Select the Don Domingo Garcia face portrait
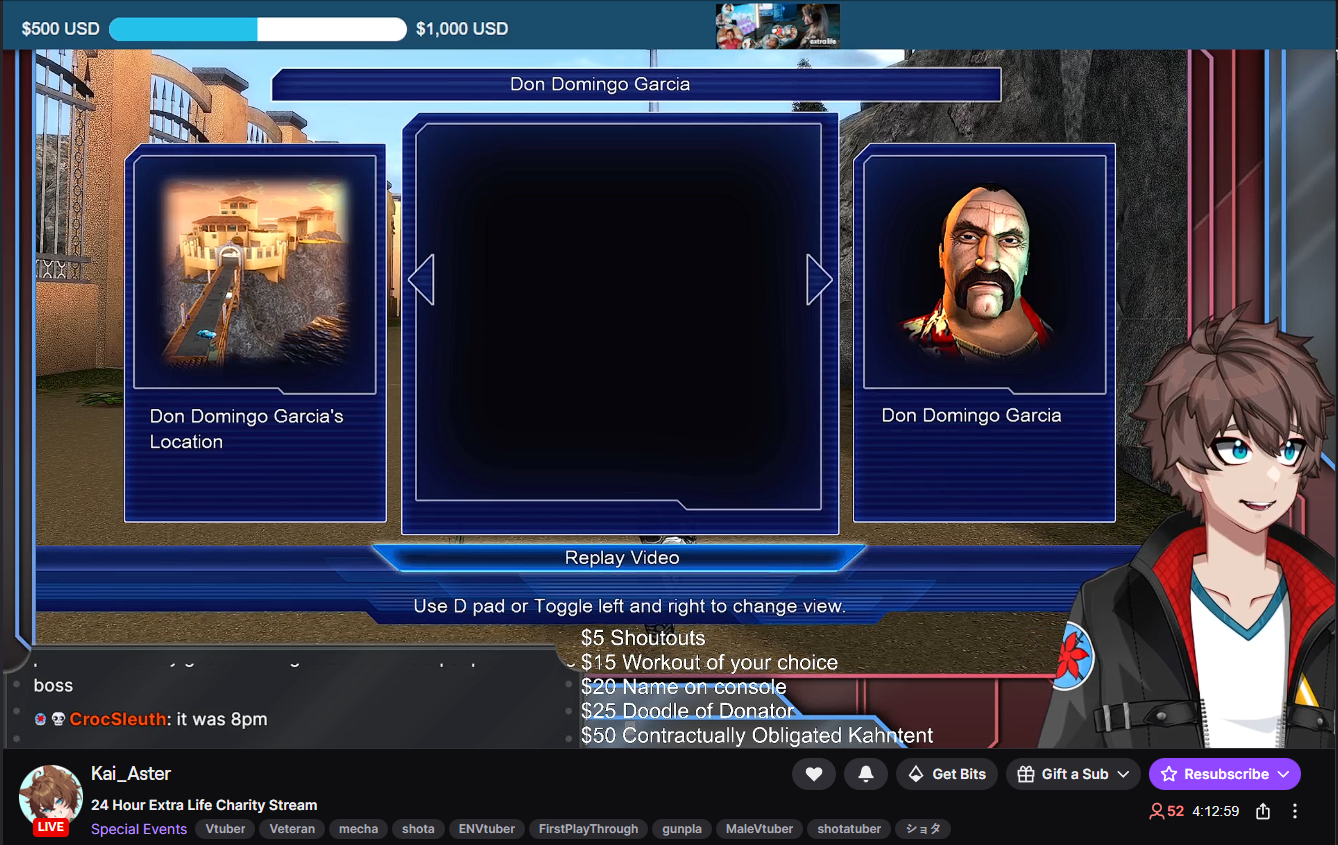 tap(985, 272)
